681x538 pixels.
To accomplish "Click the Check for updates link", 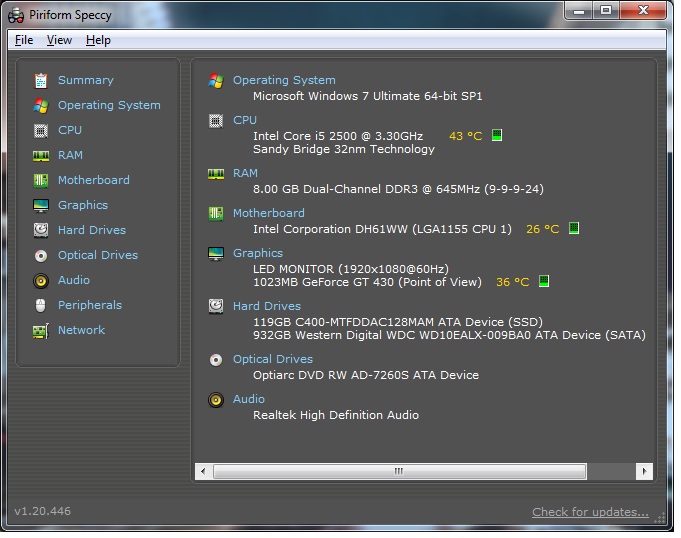I will 590,512.
